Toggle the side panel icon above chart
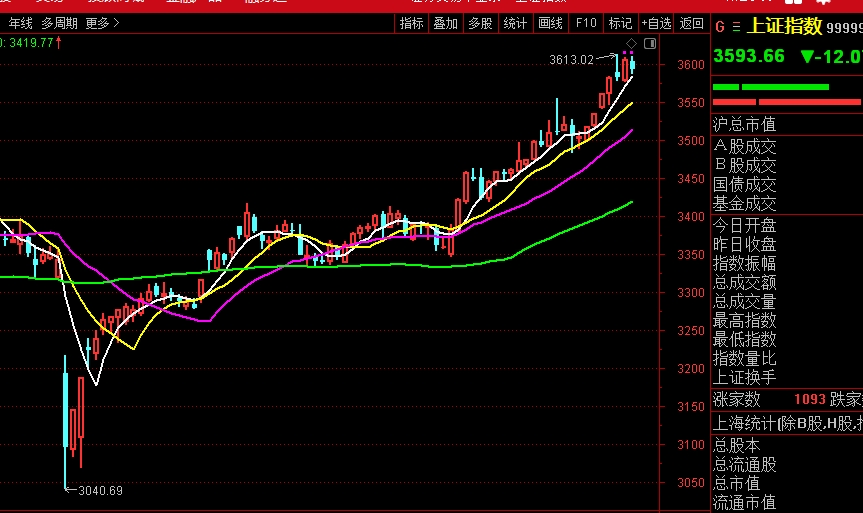Viewport: 863px width, 513px height. [x=650, y=43]
